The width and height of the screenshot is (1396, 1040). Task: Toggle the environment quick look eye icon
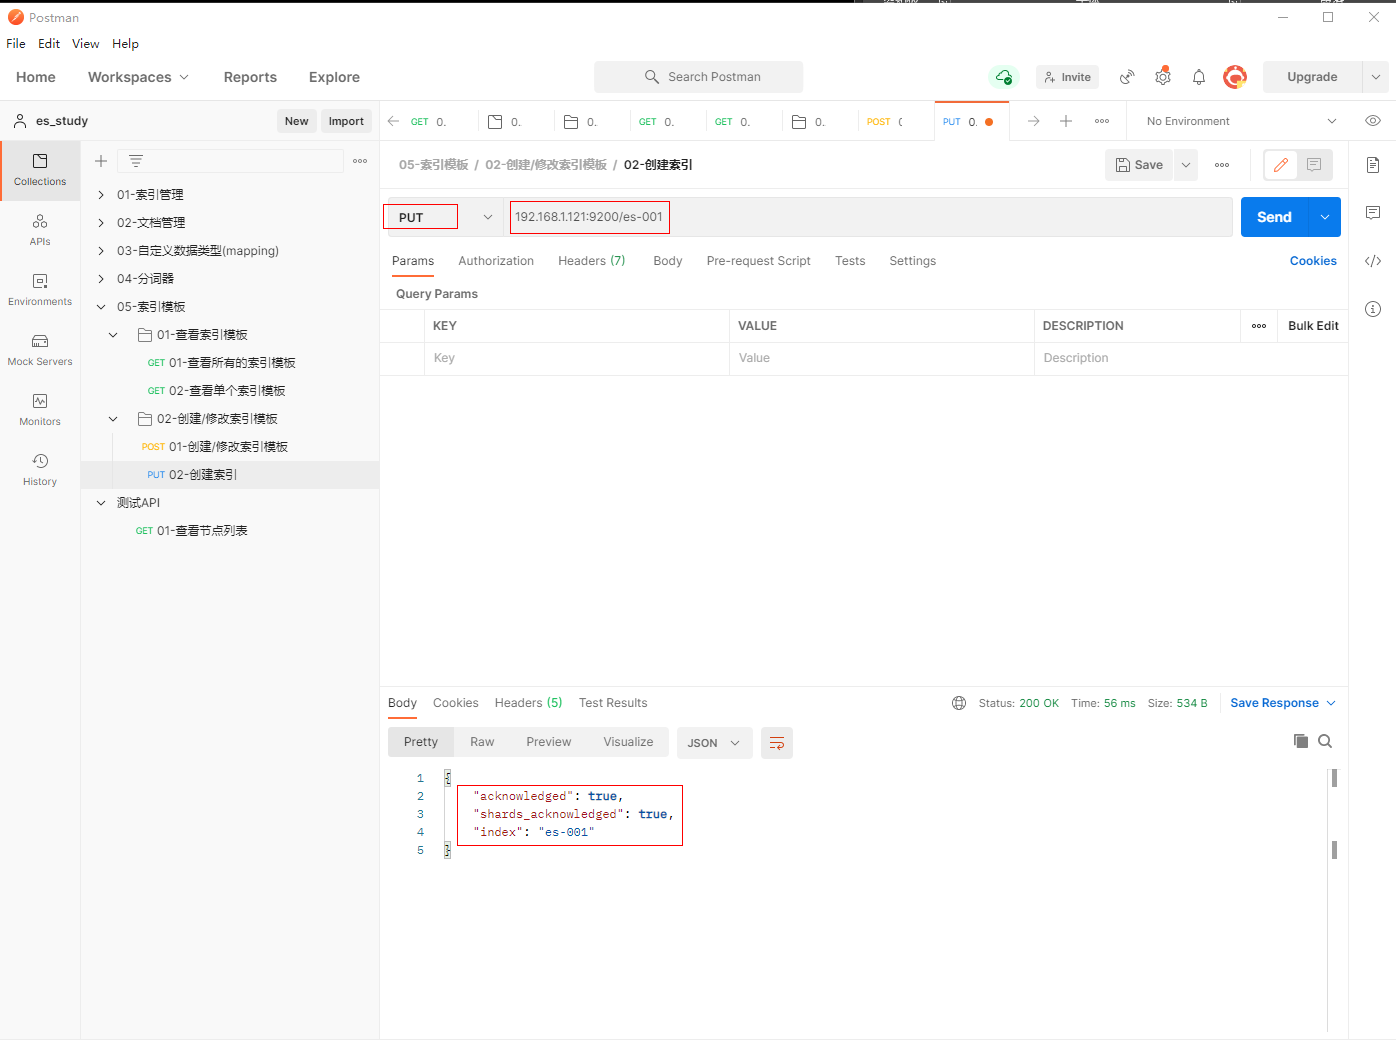tap(1373, 121)
